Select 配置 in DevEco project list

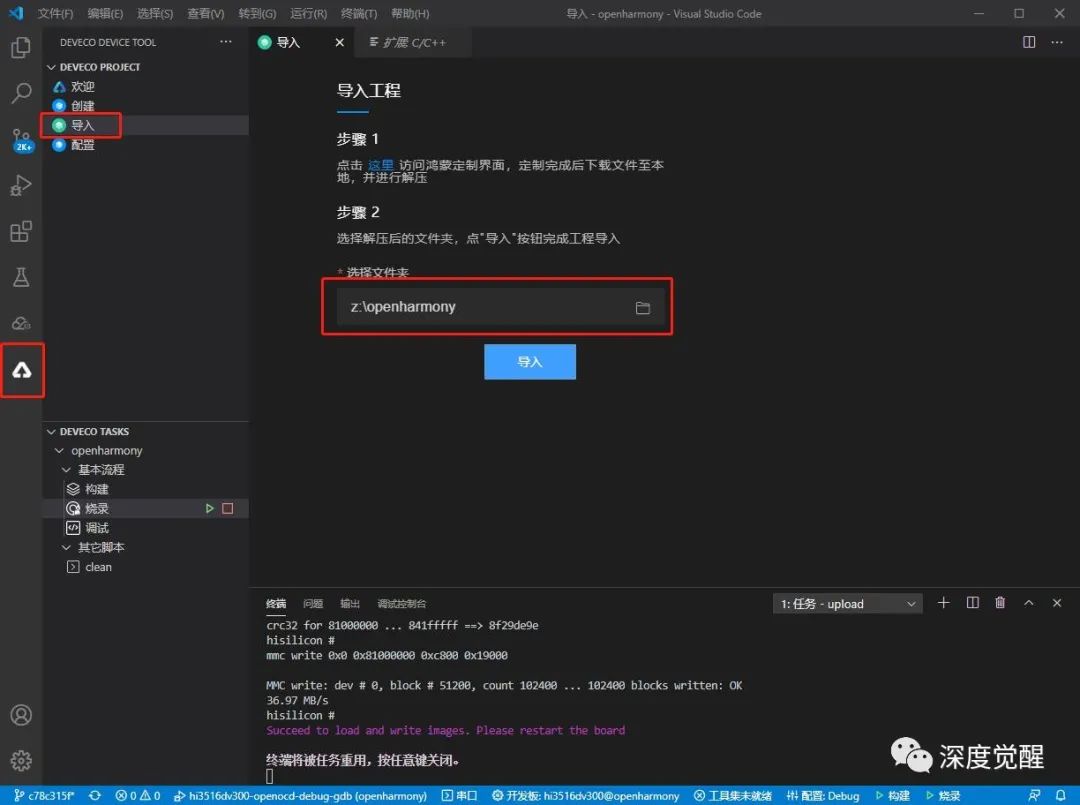pos(83,145)
